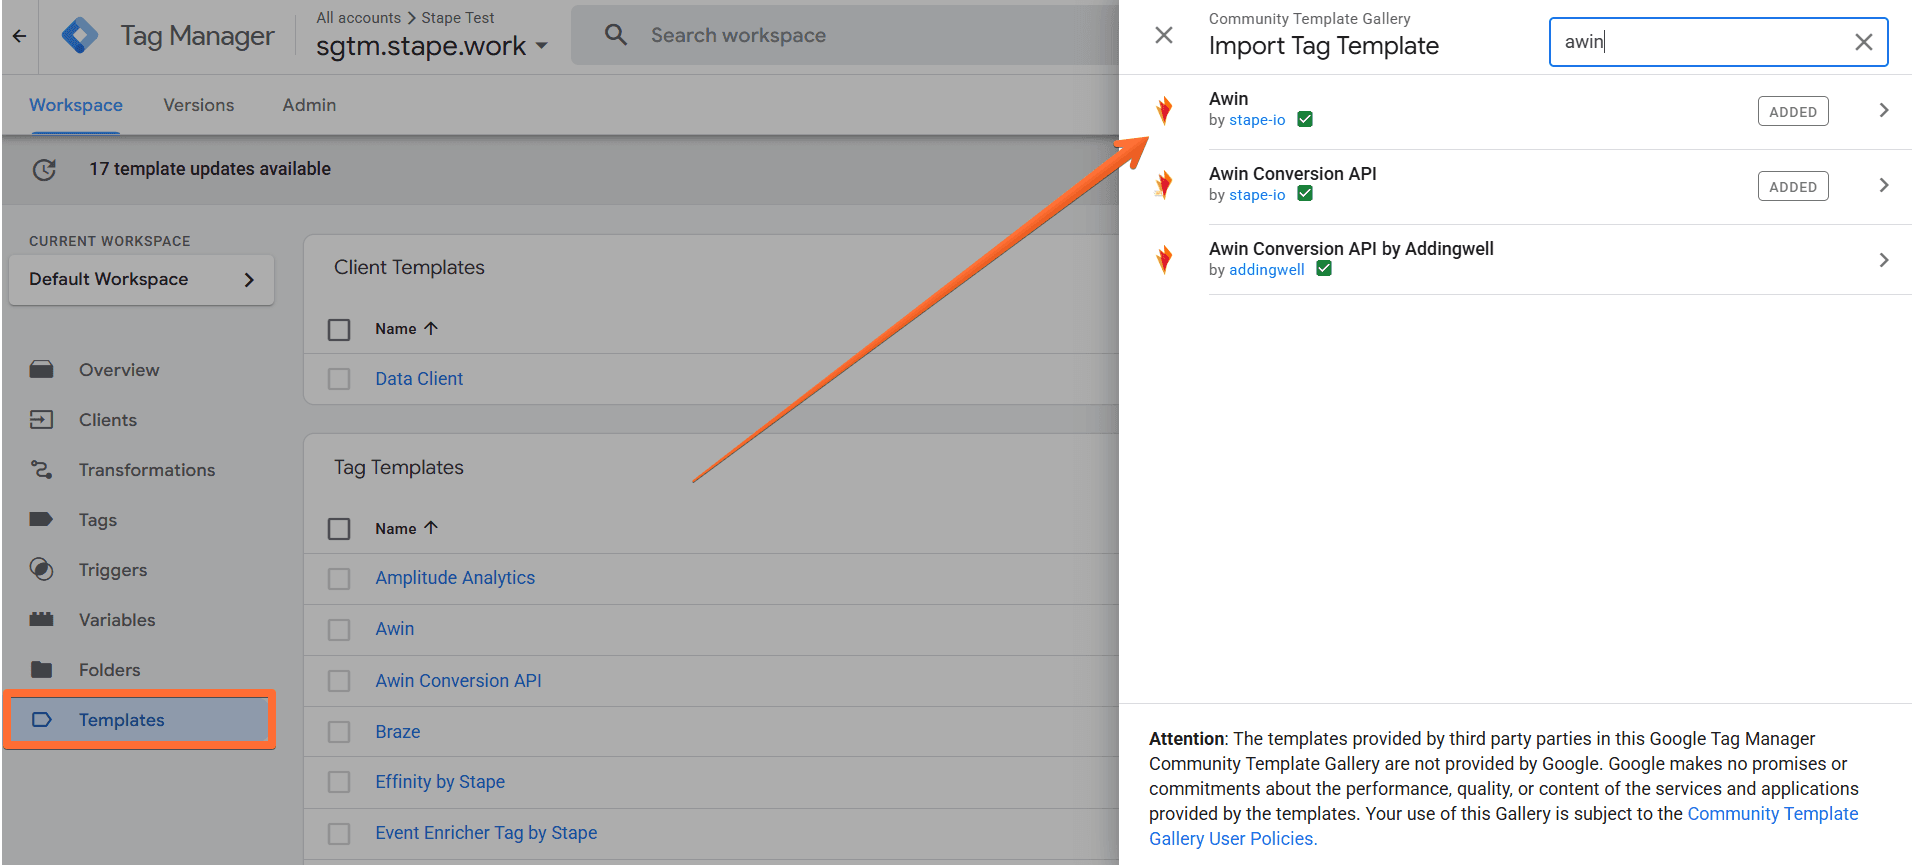Click the search workspace magnifier icon

click(616, 35)
